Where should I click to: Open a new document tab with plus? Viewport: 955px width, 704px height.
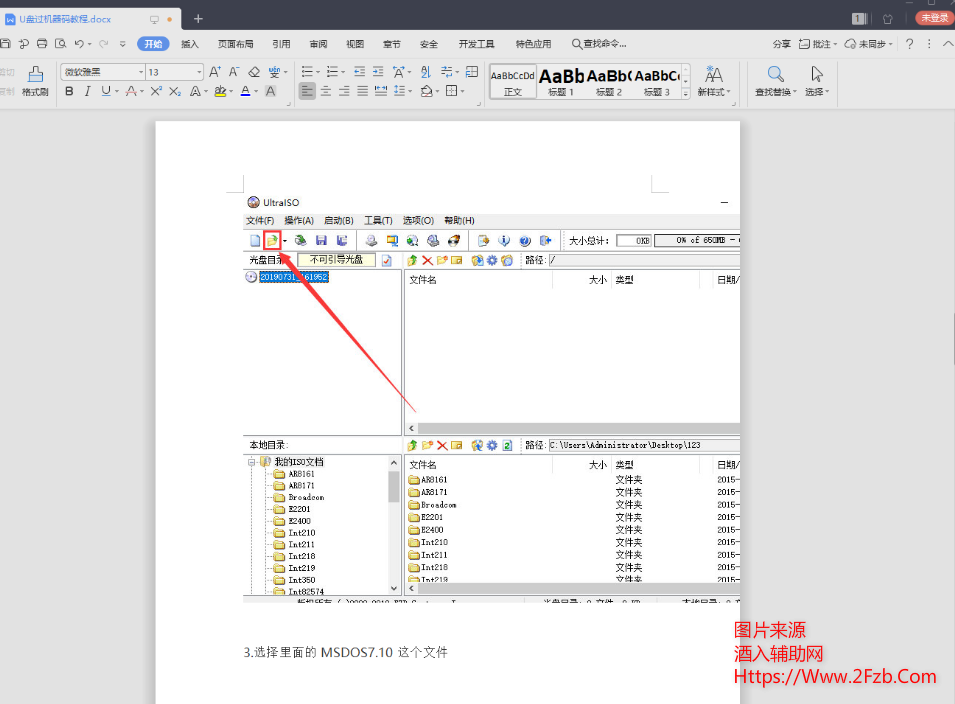click(198, 19)
